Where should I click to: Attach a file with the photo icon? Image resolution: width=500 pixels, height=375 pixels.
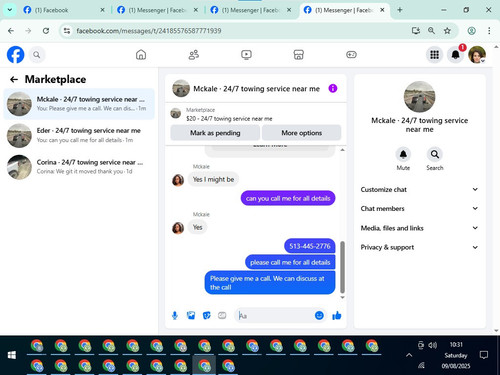click(x=191, y=315)
